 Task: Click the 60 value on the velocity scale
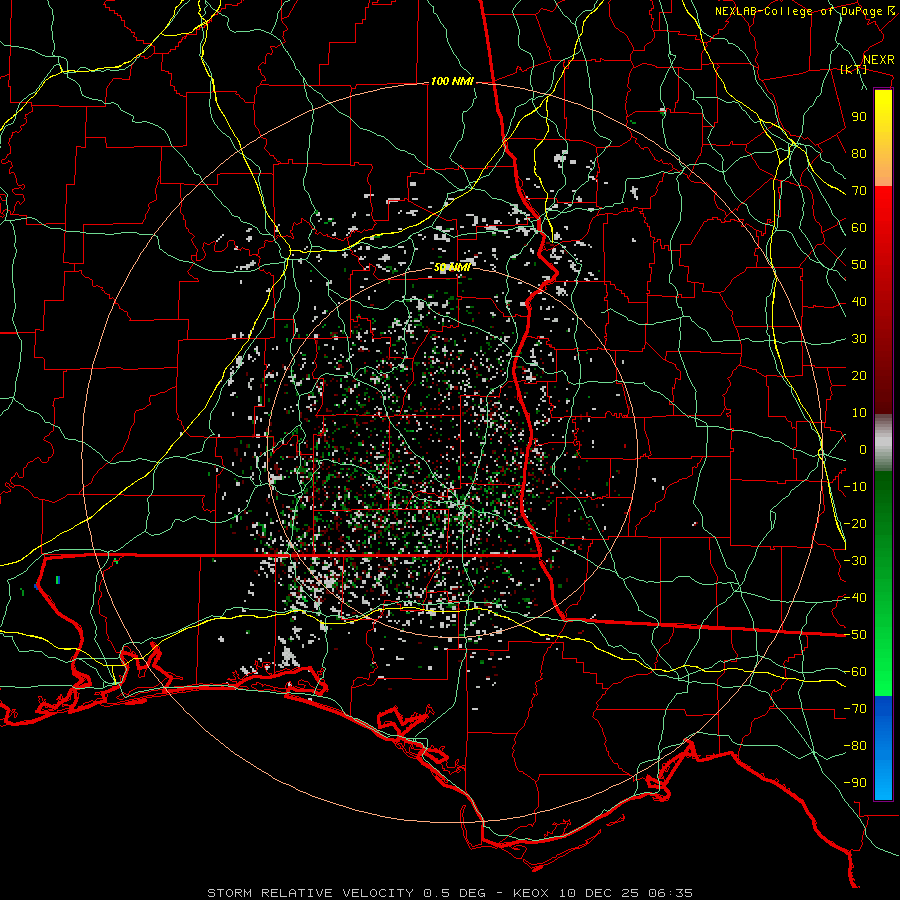point(859,227)
